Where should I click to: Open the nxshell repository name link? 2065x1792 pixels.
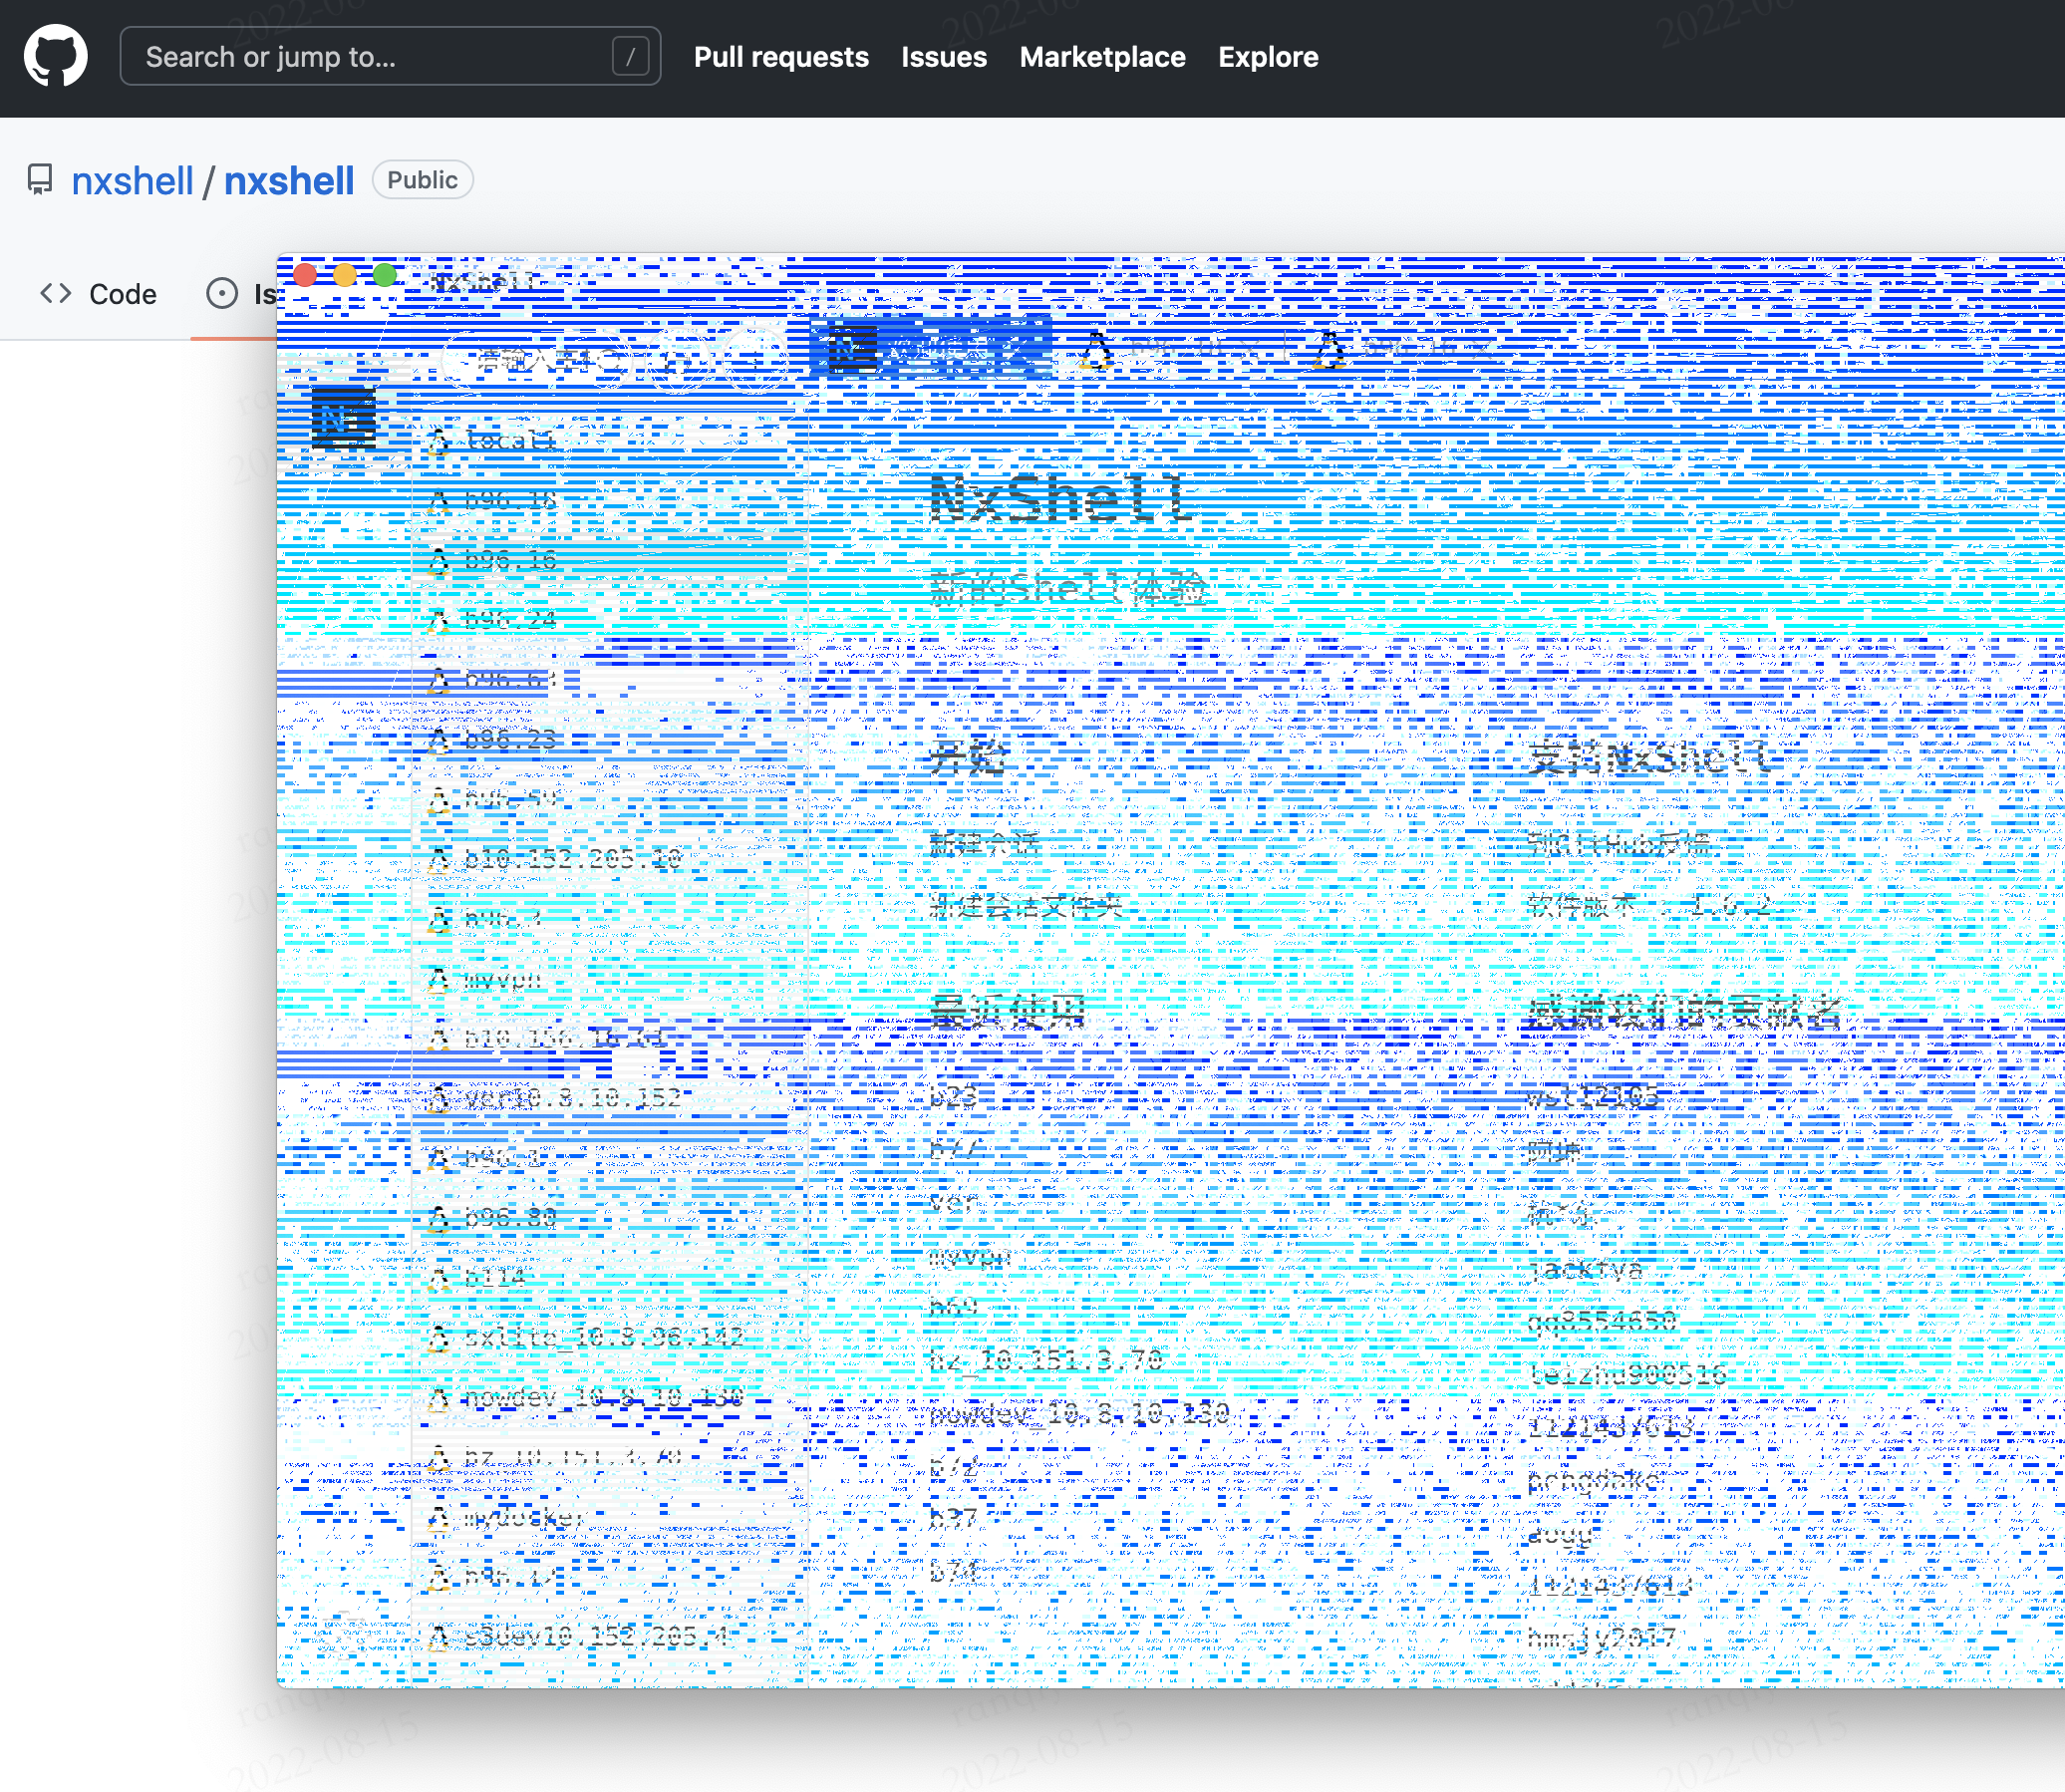tap(288, 180)
